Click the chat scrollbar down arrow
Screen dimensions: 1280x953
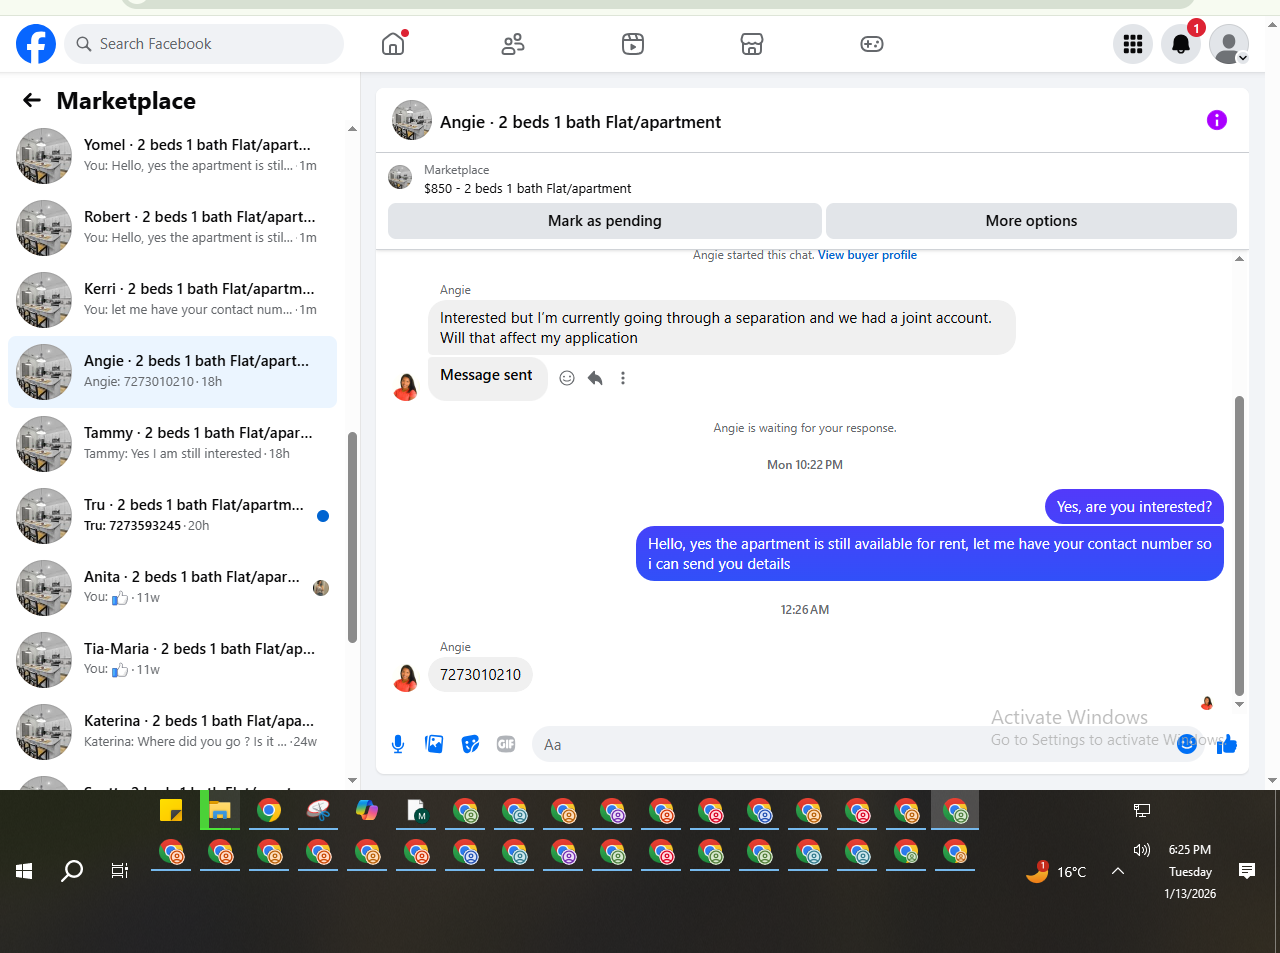pyautogui.click(x=1239, y=705)
